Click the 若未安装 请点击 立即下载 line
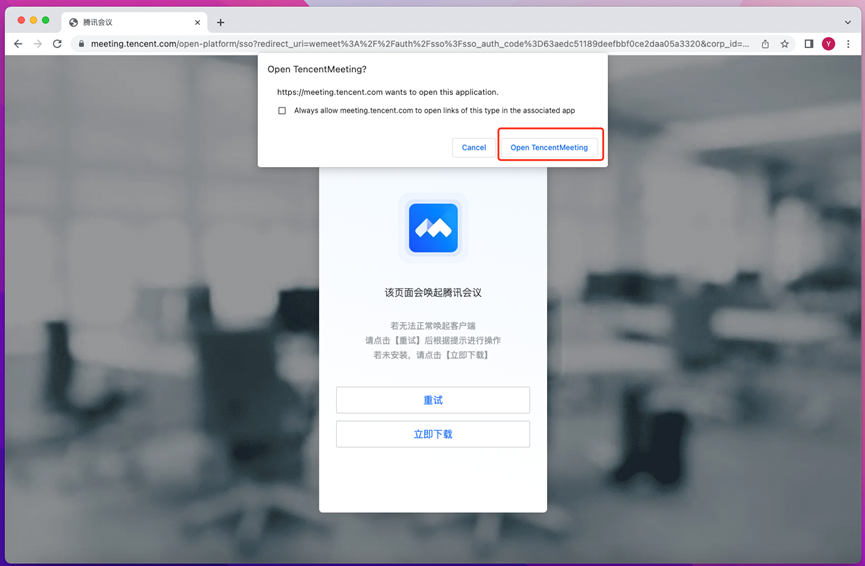The image size is (865, 566). pyautogui.click(x=433, y=355)
